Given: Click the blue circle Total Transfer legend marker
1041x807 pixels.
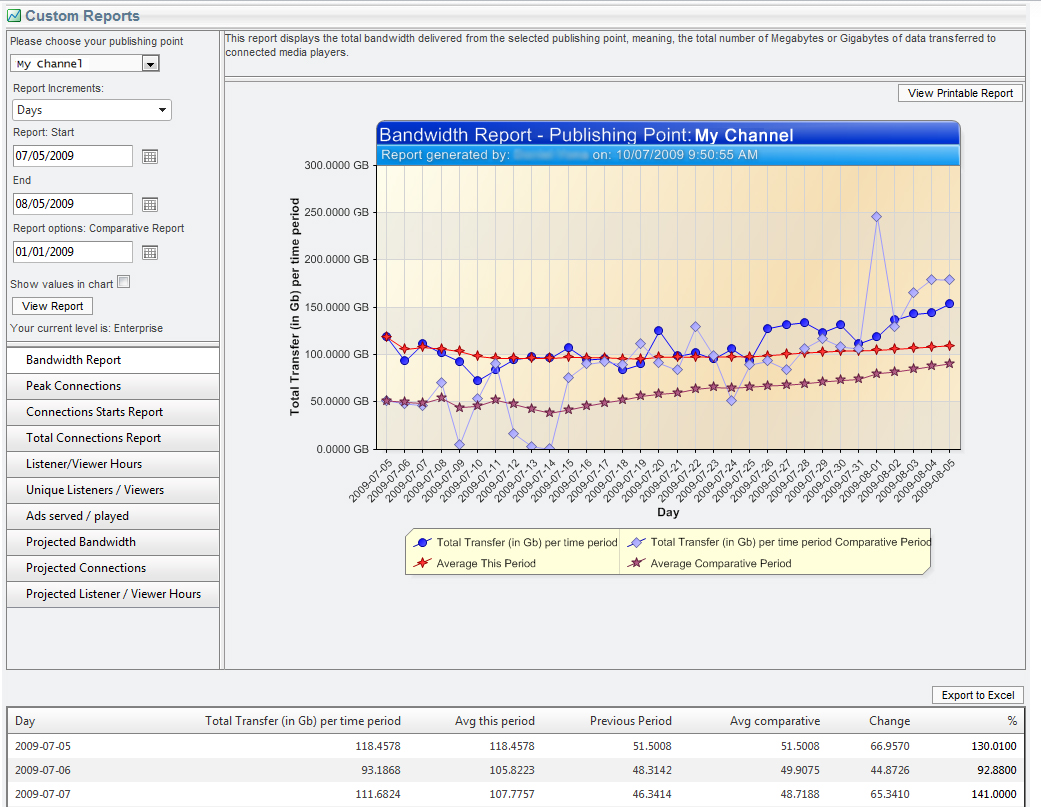Looking at the screenshot, I should click(422, 542).
